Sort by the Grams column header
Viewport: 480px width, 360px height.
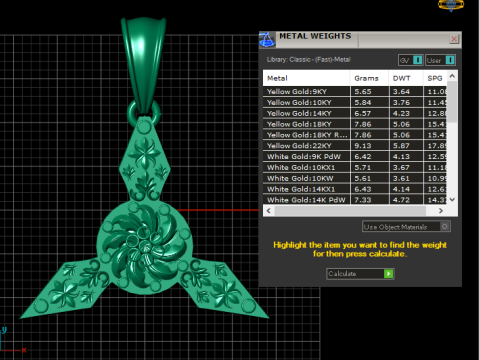(x=369, y=78)
